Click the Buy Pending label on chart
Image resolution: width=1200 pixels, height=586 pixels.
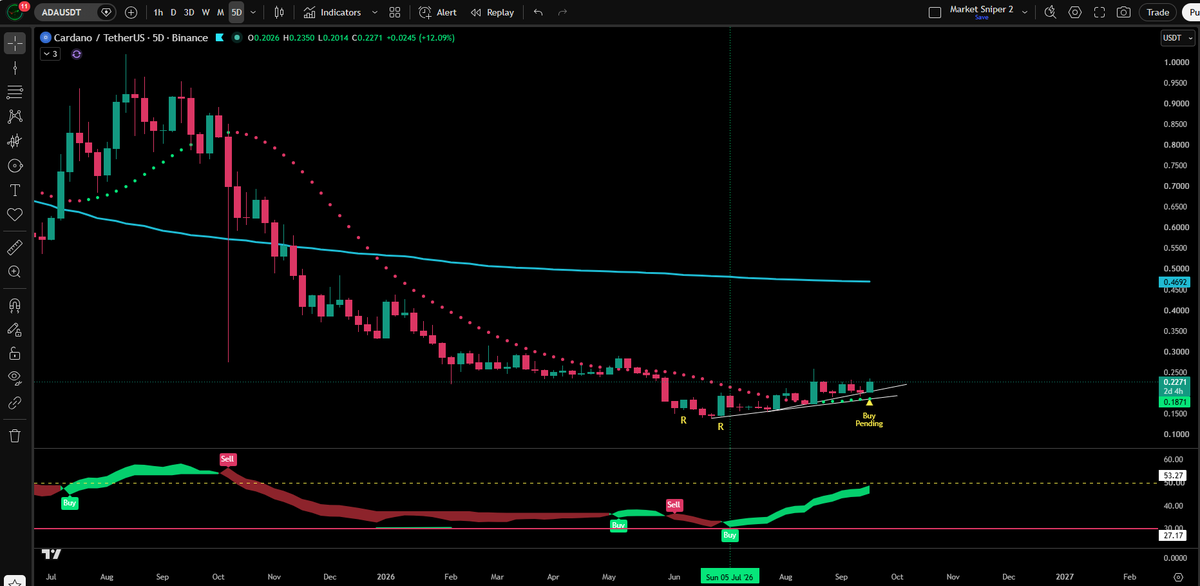click(869, 419)
